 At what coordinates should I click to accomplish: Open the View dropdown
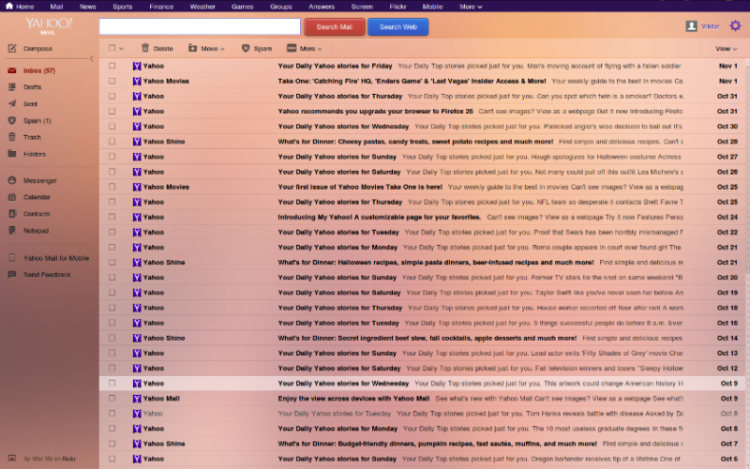click(x=726, y=49)
